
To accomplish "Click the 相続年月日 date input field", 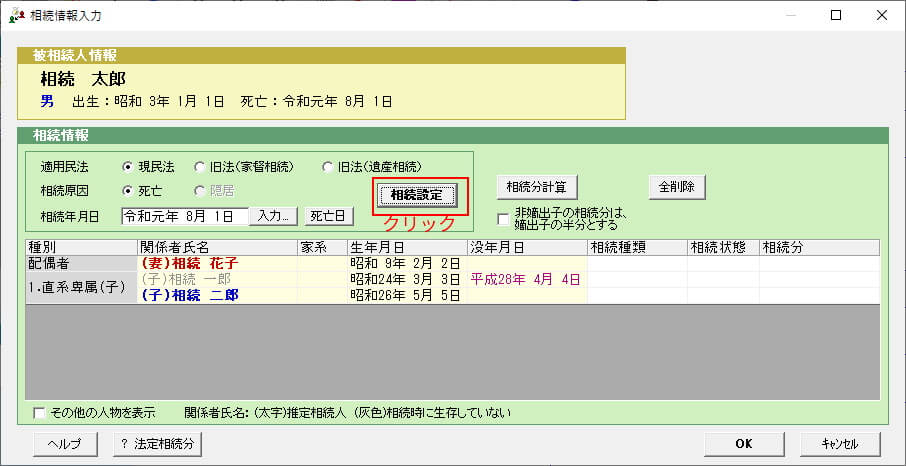I will tap(185, 216).
